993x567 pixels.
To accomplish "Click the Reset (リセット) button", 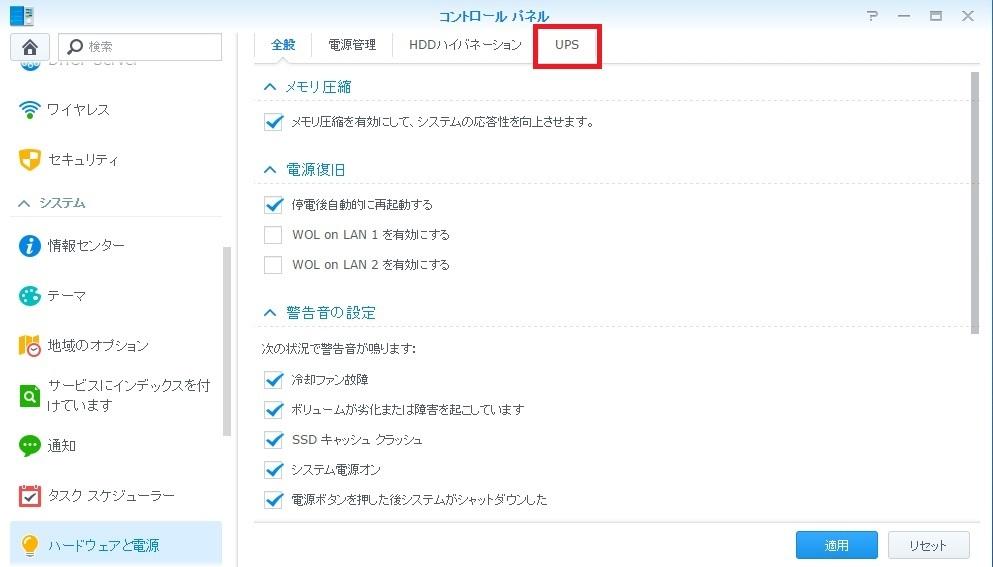I will click(928, 545).
